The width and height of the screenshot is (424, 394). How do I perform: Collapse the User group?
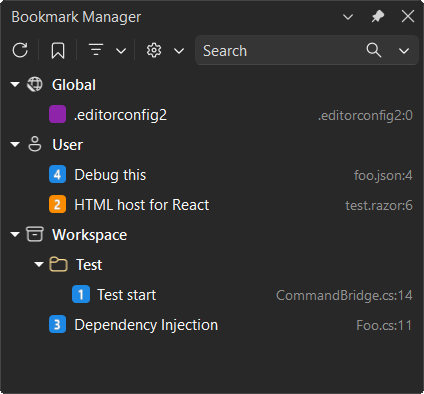15,145
